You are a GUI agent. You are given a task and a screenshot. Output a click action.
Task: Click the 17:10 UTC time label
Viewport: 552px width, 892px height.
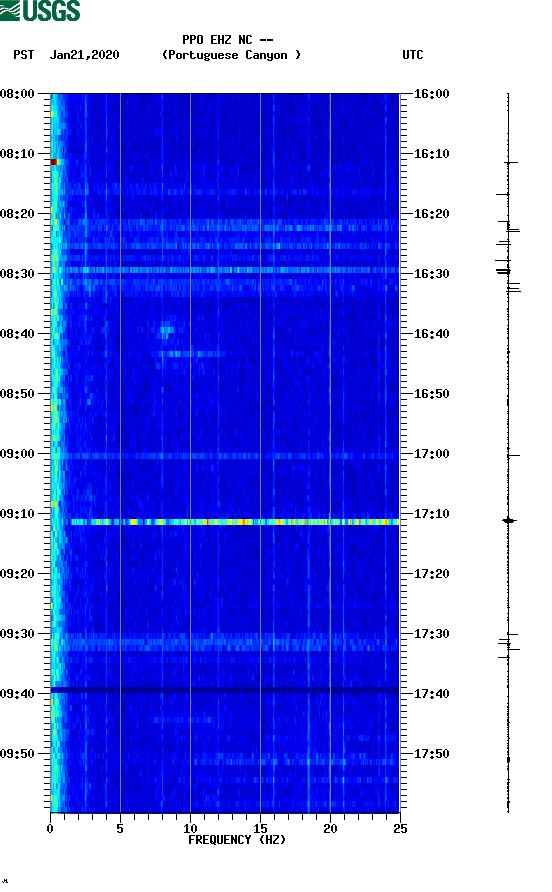[x=431, y=514]
